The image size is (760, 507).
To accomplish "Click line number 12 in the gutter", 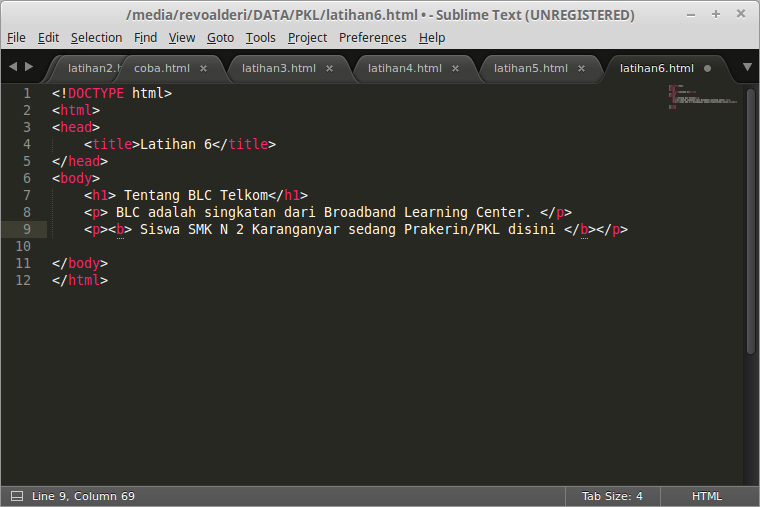I will click(x=23, y=280).
